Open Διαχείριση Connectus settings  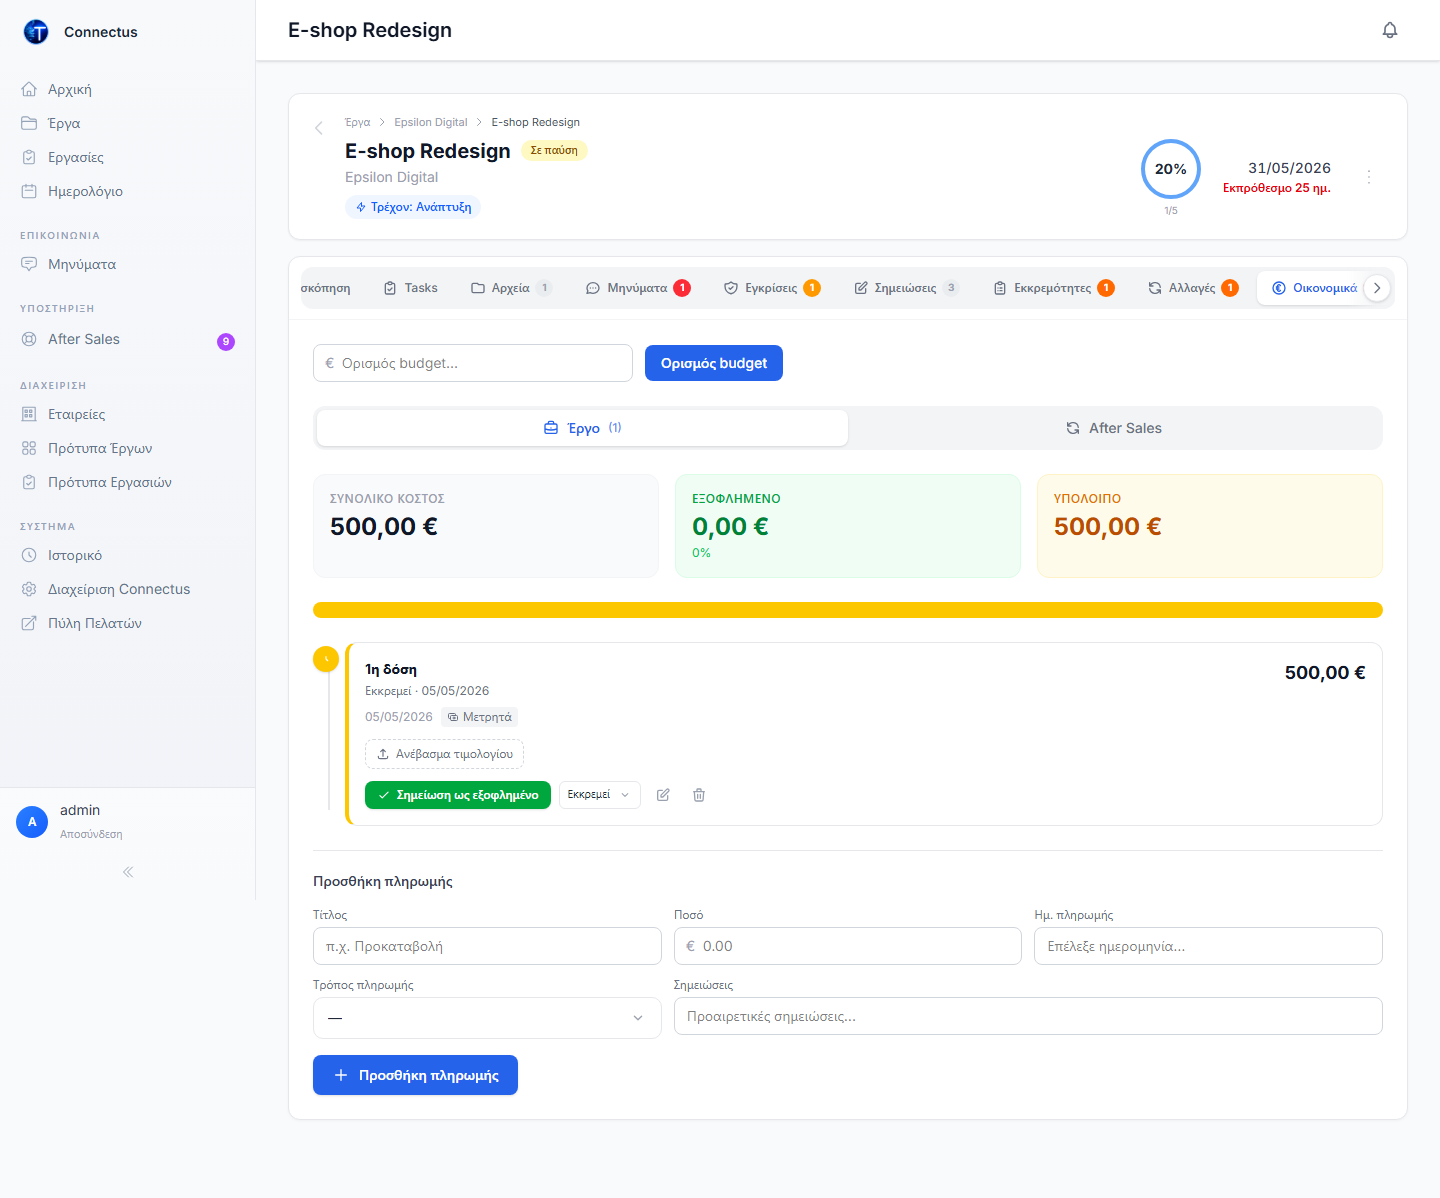128,589
